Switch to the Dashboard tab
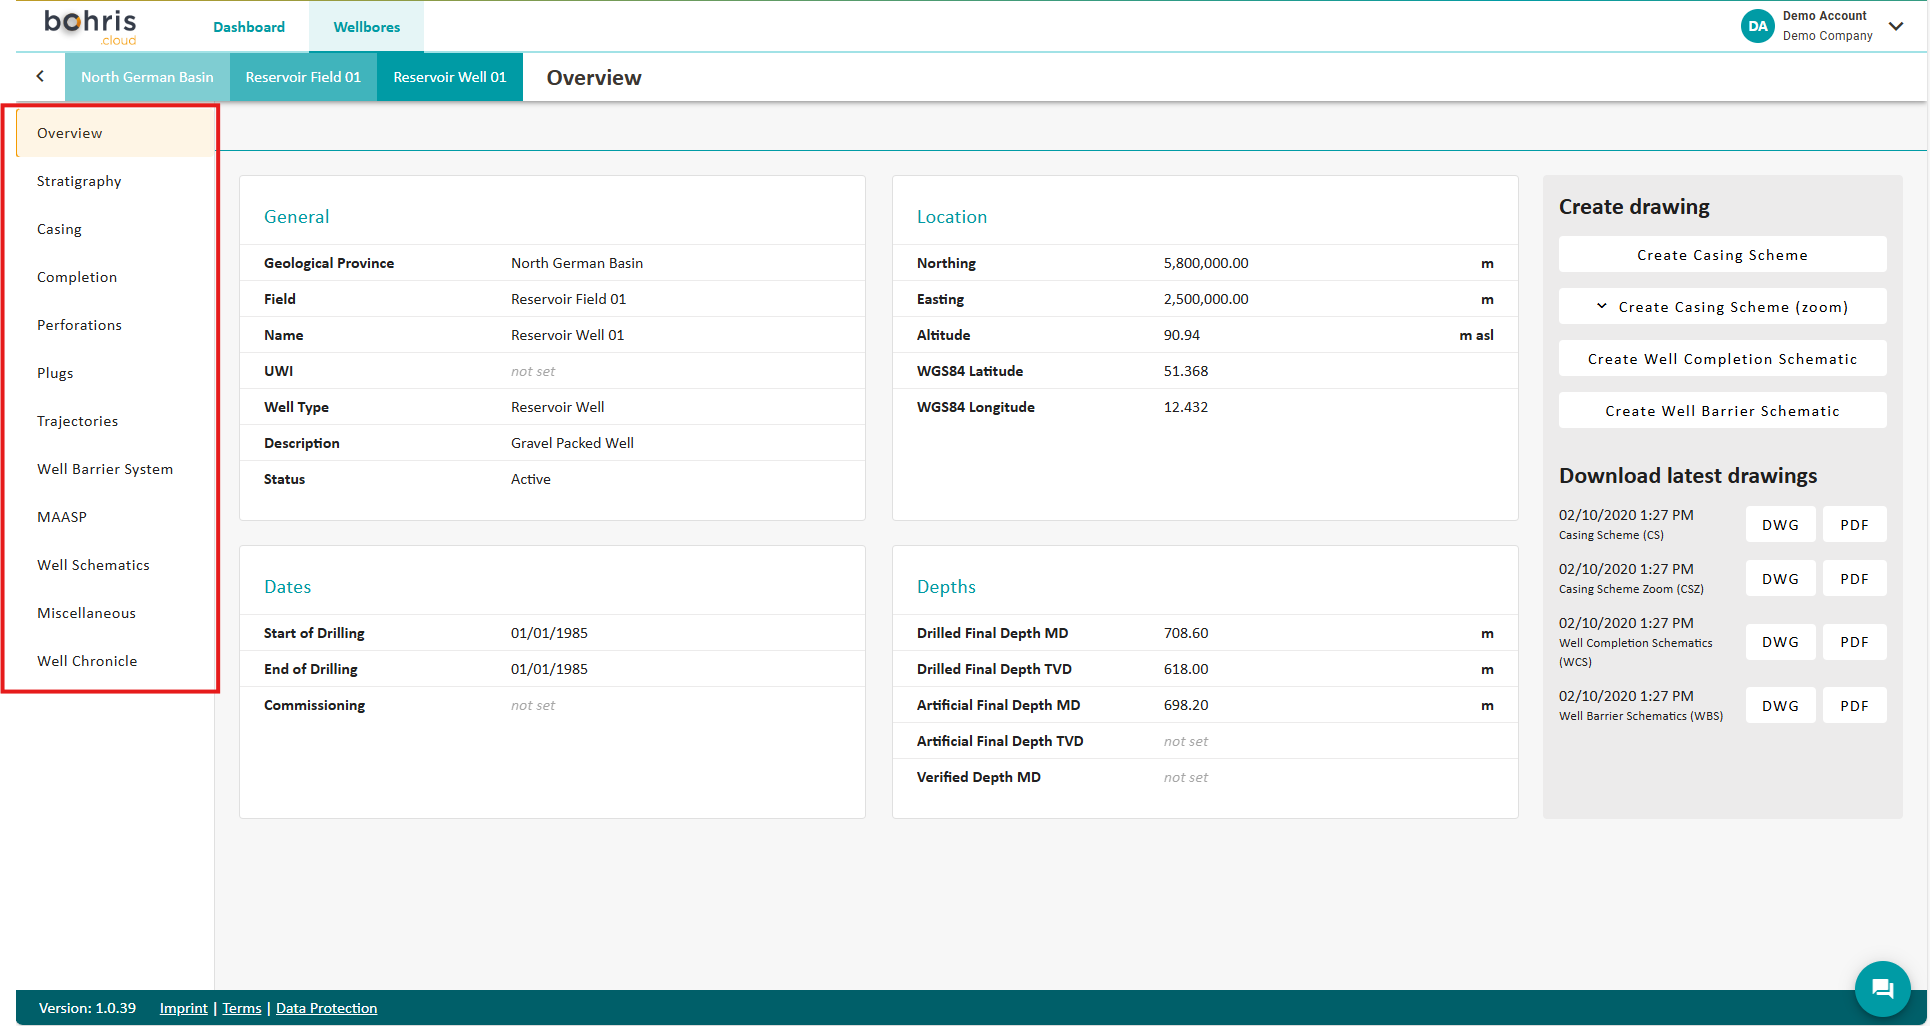 coord(249,27)
